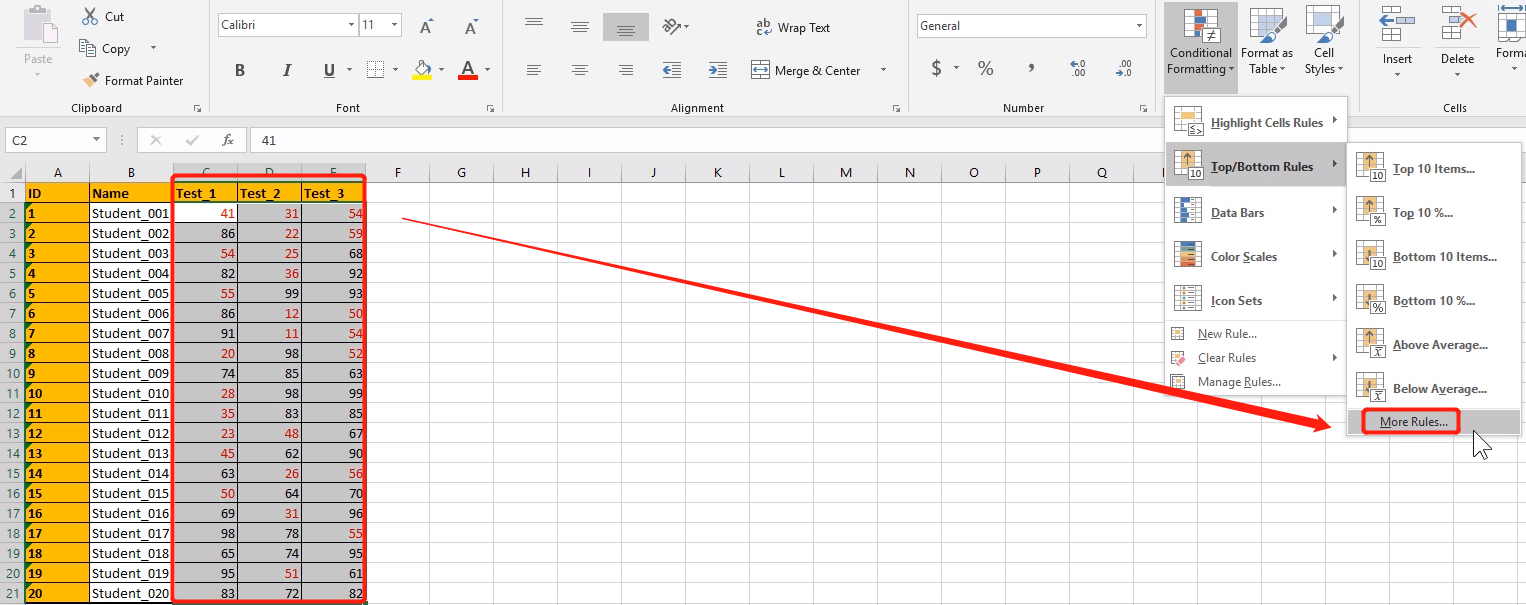Apply Comma Style format

1031,68
